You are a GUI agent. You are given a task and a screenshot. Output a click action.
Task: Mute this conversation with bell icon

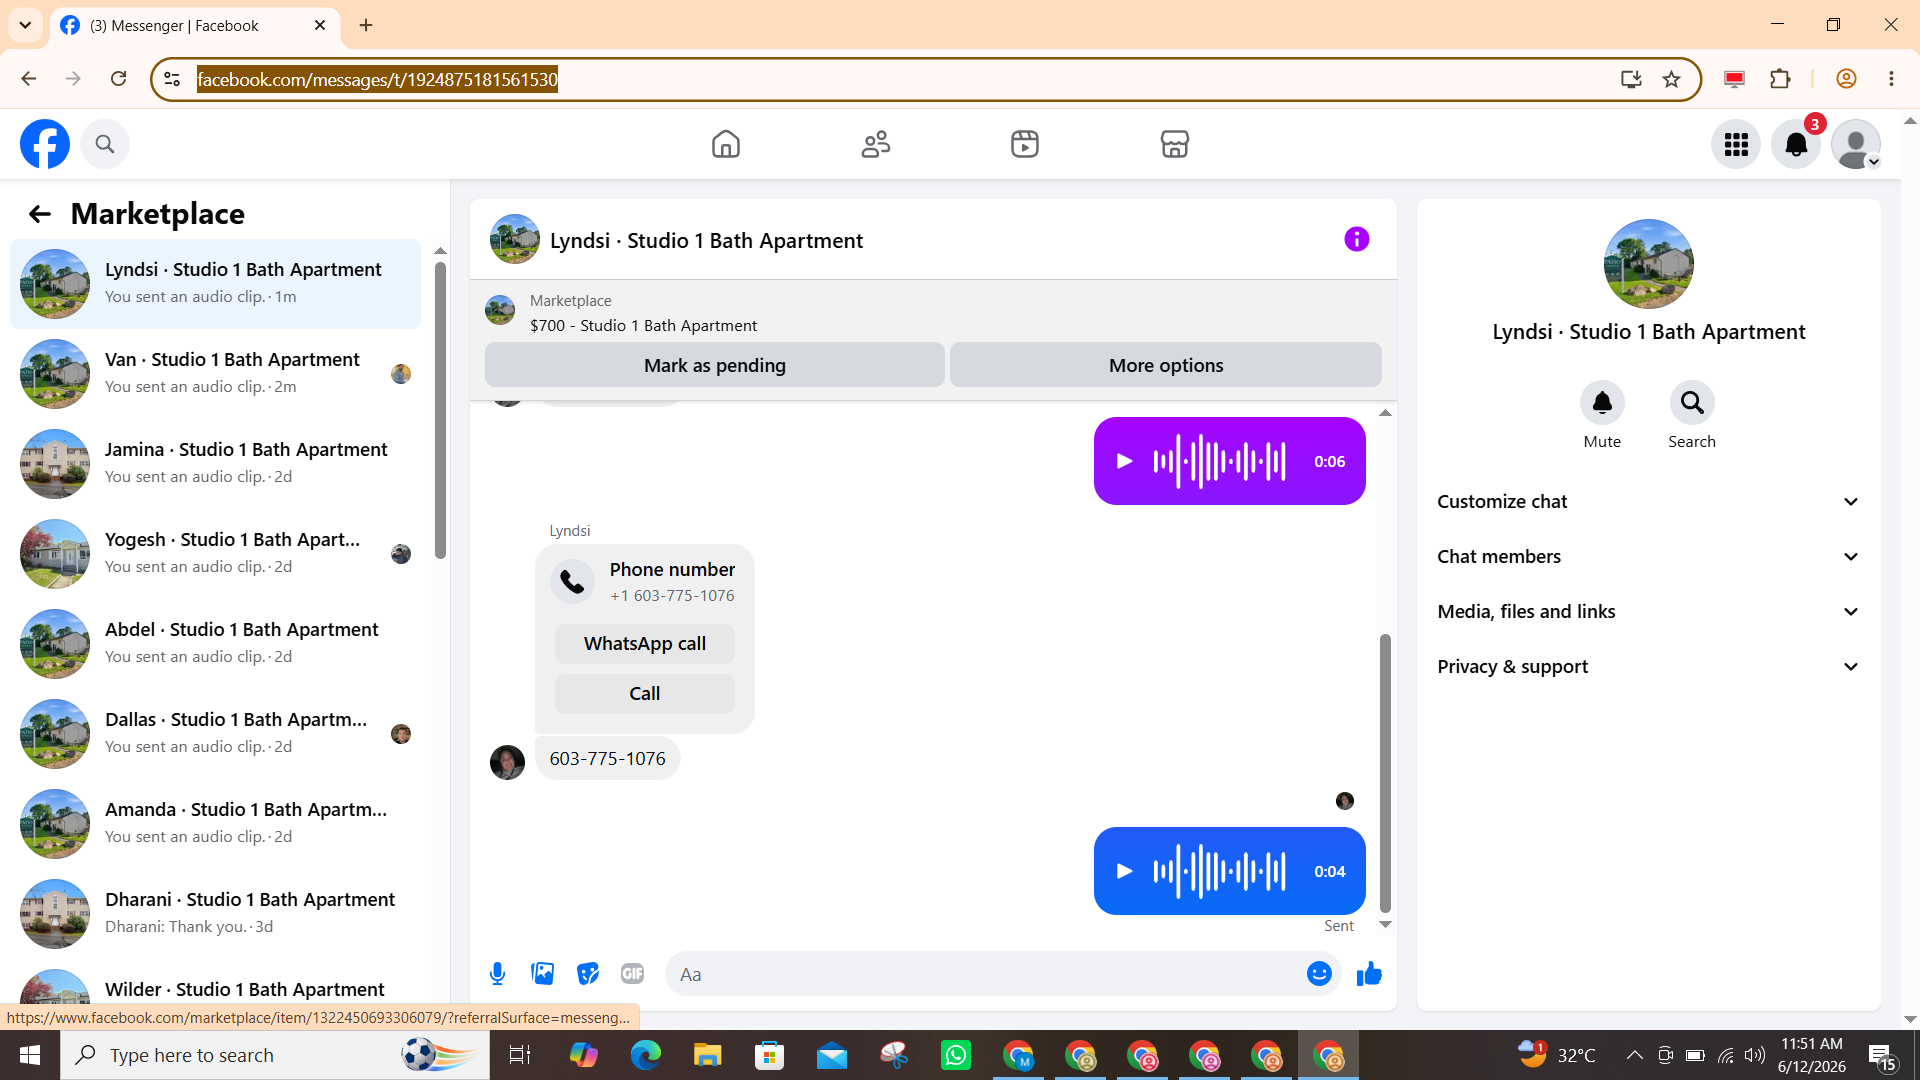[x=1602, y=403]
